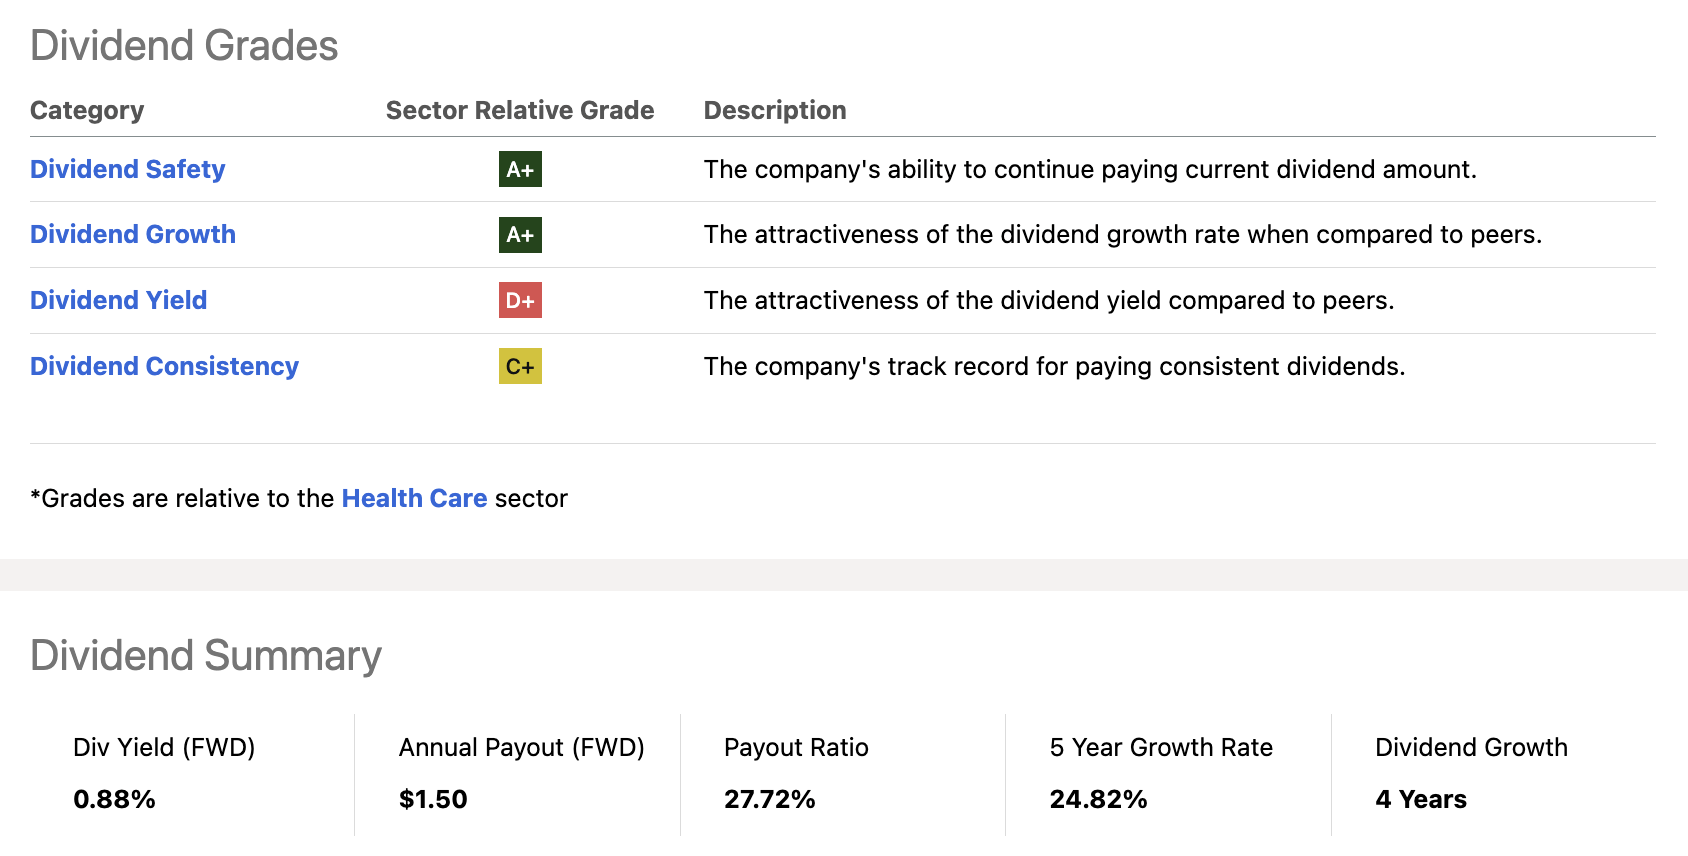Click the Sector Relative Grade column header

click(x=520, y=110)
